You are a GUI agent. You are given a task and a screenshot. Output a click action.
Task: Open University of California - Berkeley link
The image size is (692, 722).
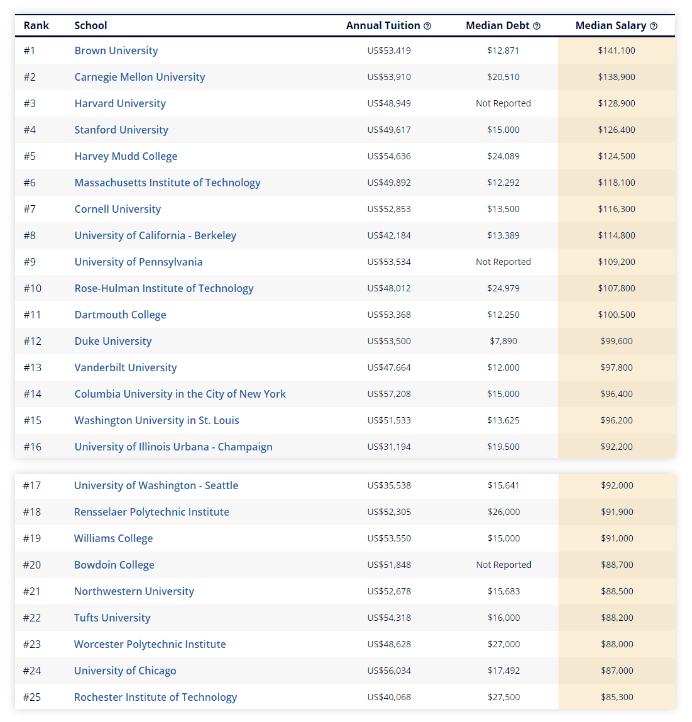pos(155,236)
